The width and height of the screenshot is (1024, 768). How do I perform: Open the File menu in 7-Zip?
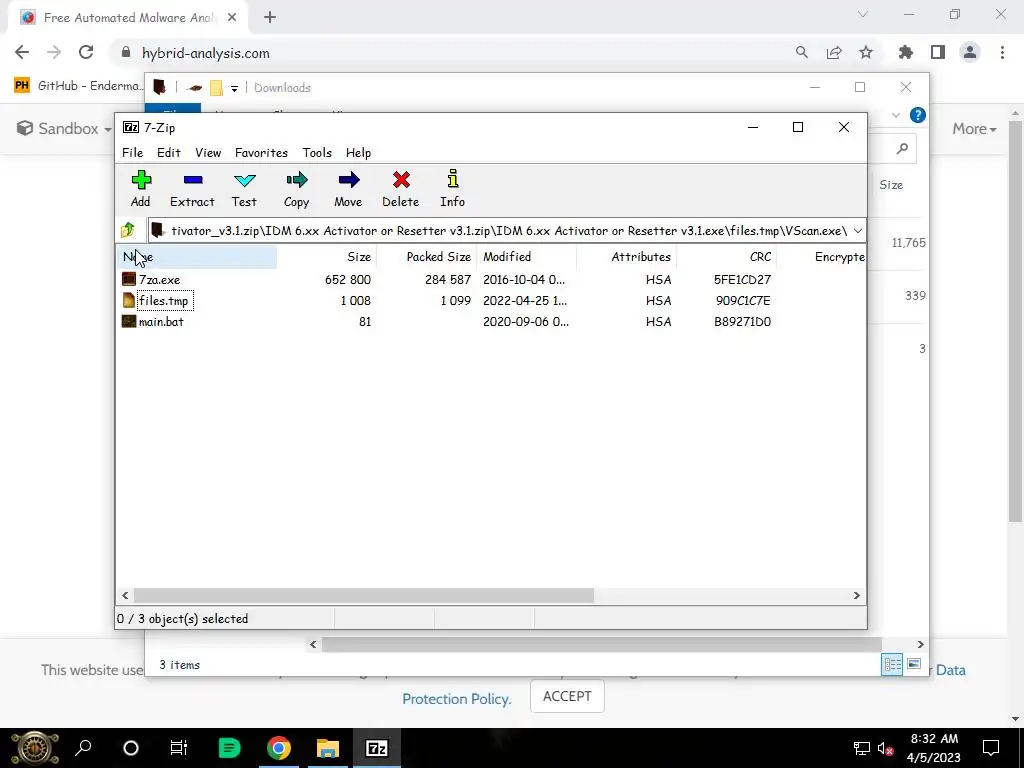tap(133, 152)
